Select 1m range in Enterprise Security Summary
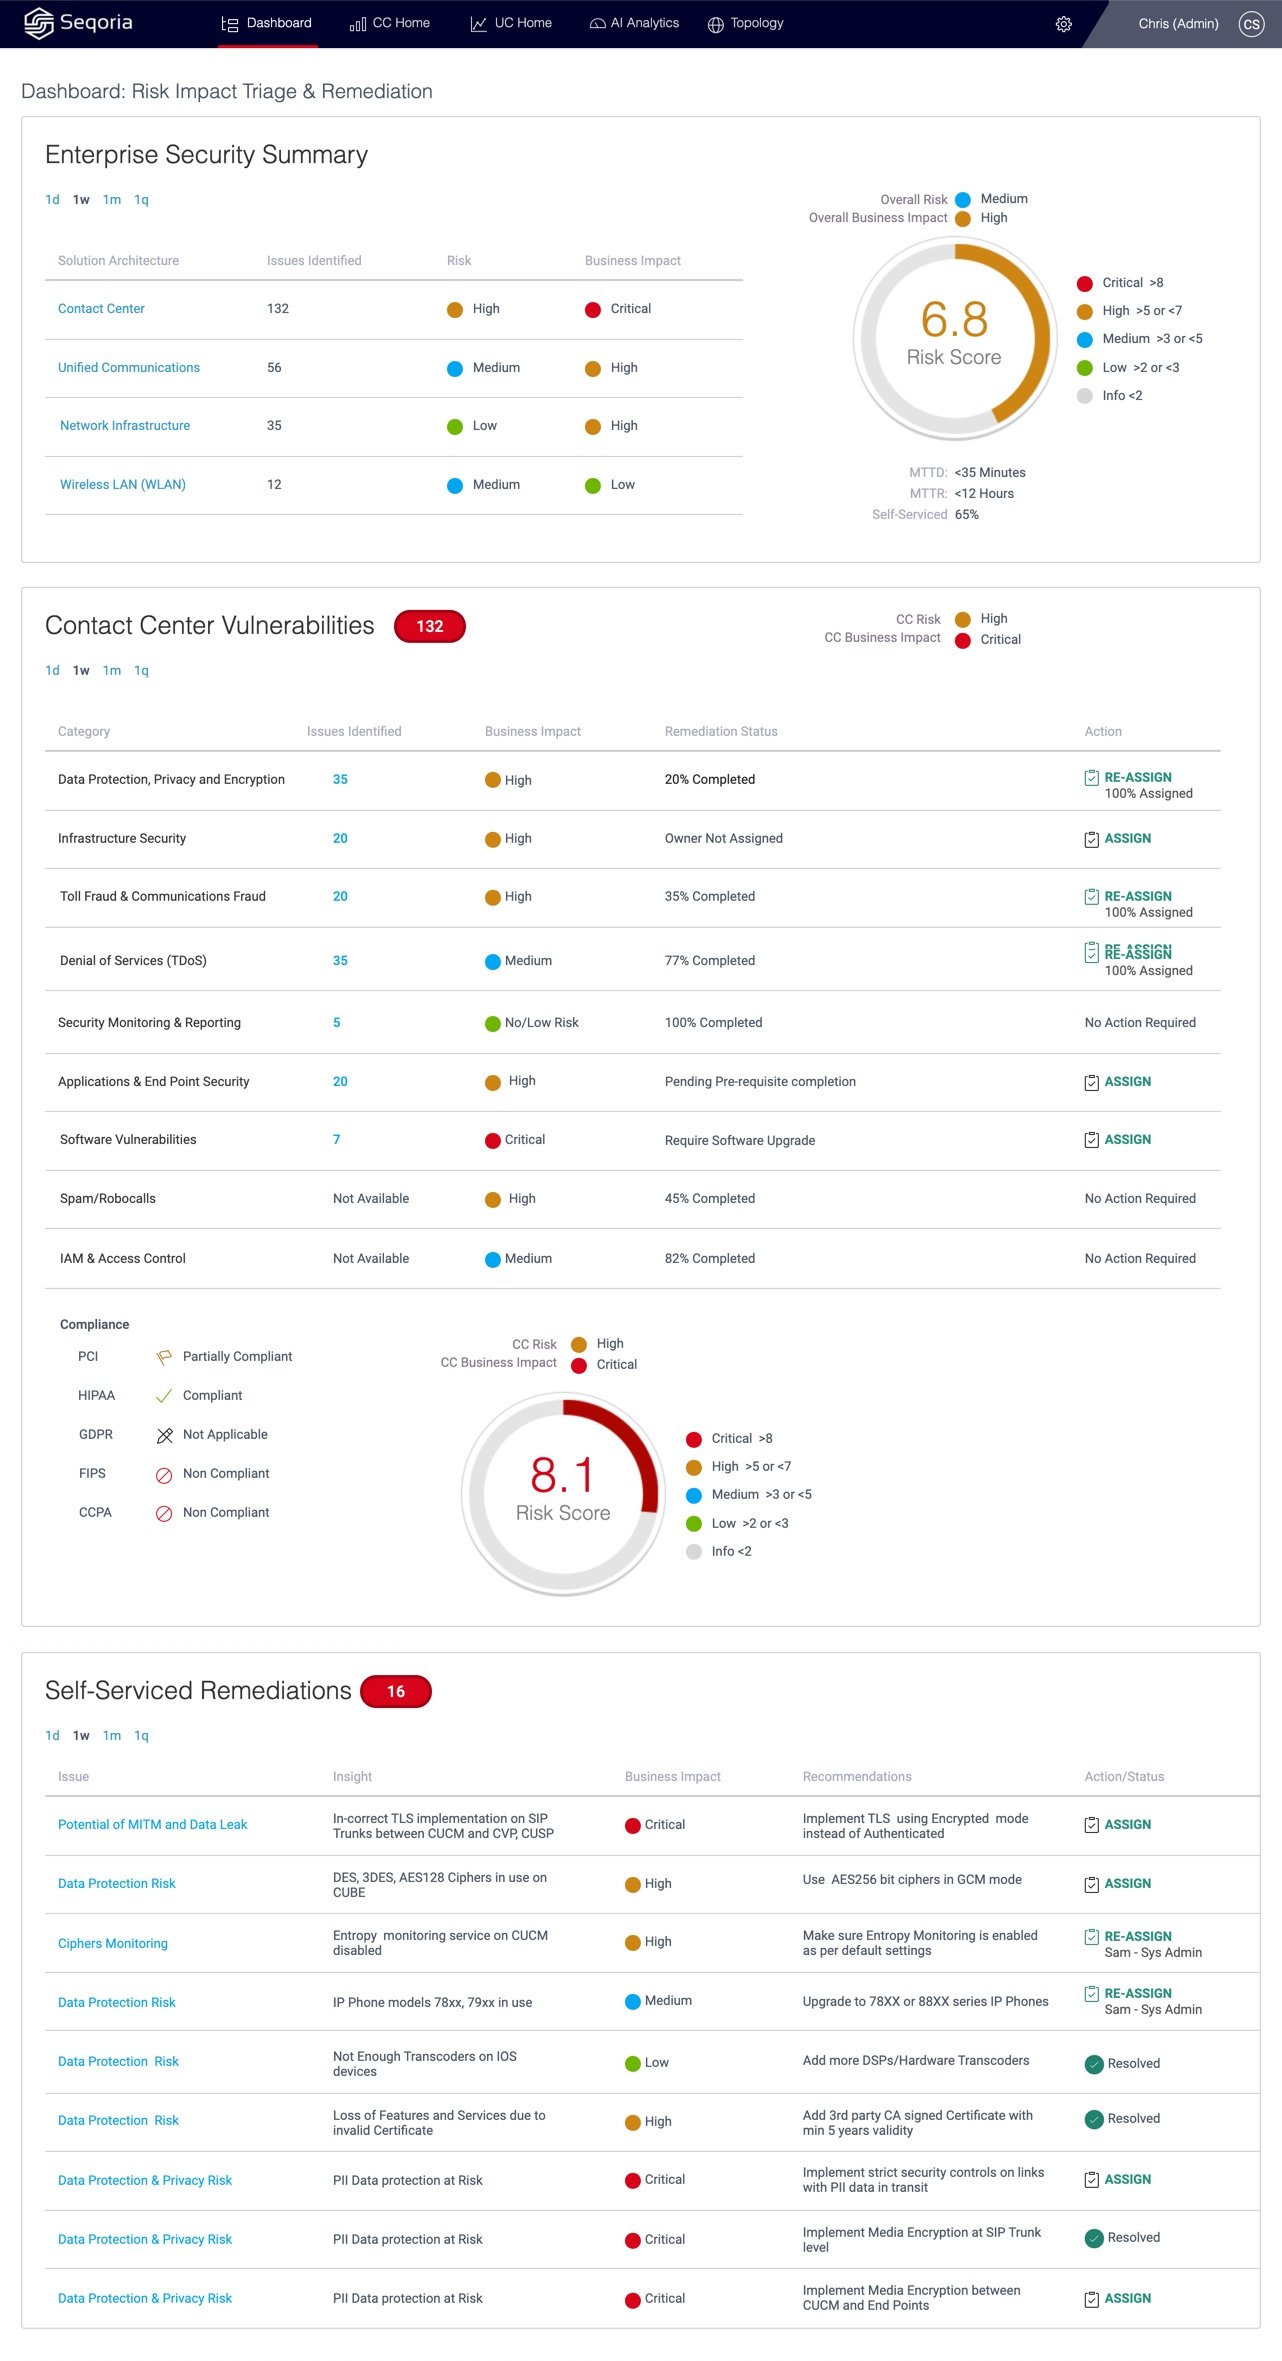Screen dimensions: 1282x2361 tap(112, 200)
